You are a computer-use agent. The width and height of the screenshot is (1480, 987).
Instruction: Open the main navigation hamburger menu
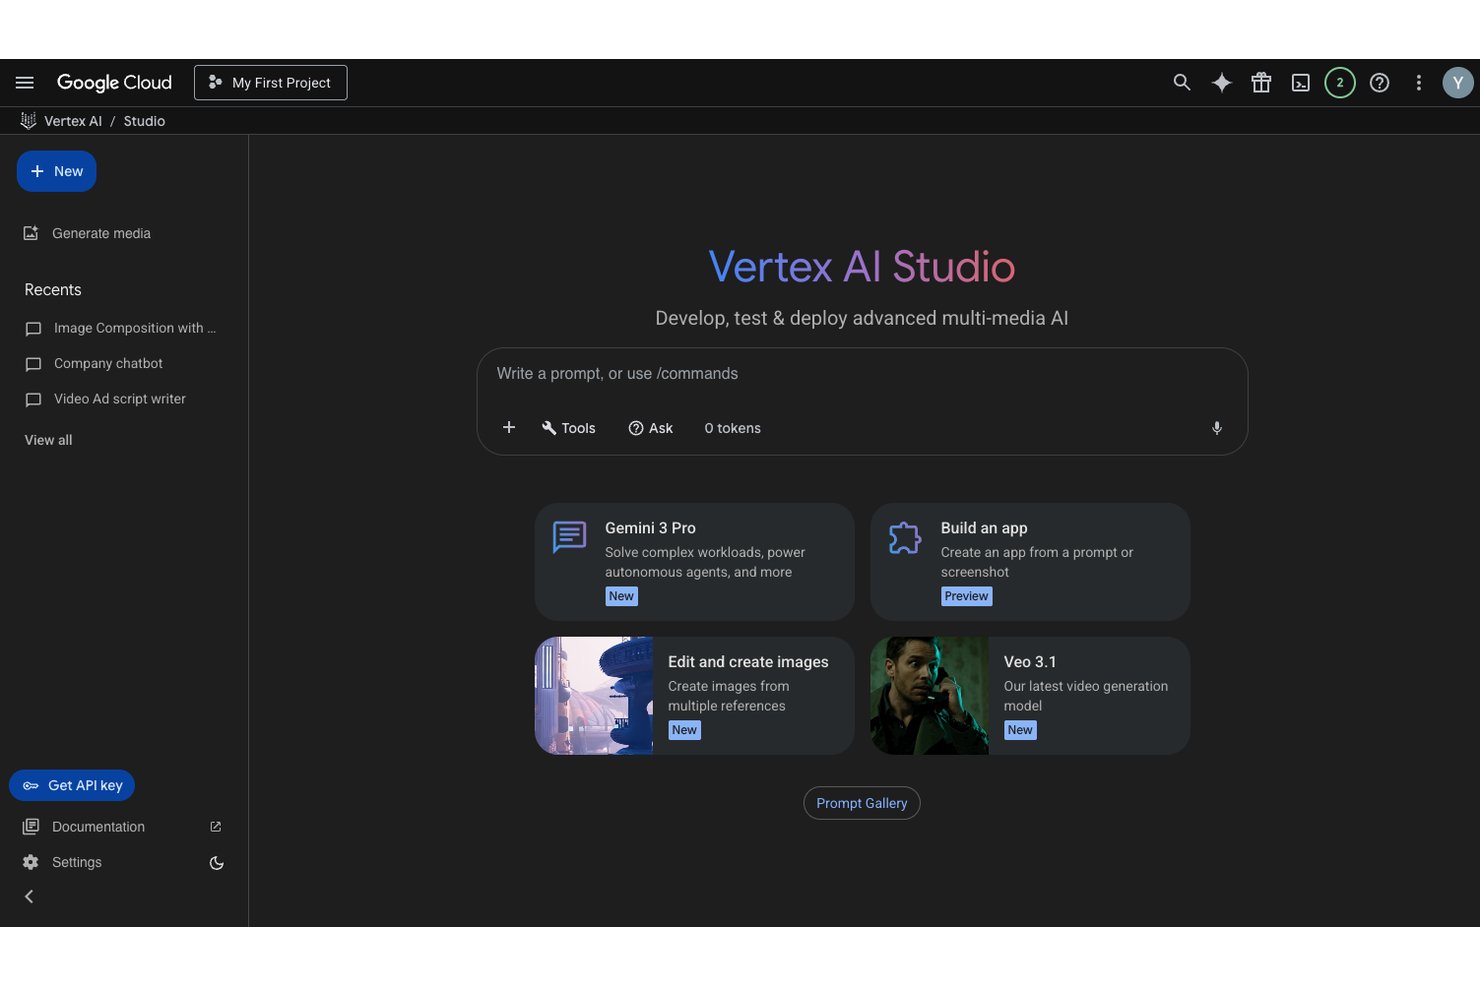25,83
